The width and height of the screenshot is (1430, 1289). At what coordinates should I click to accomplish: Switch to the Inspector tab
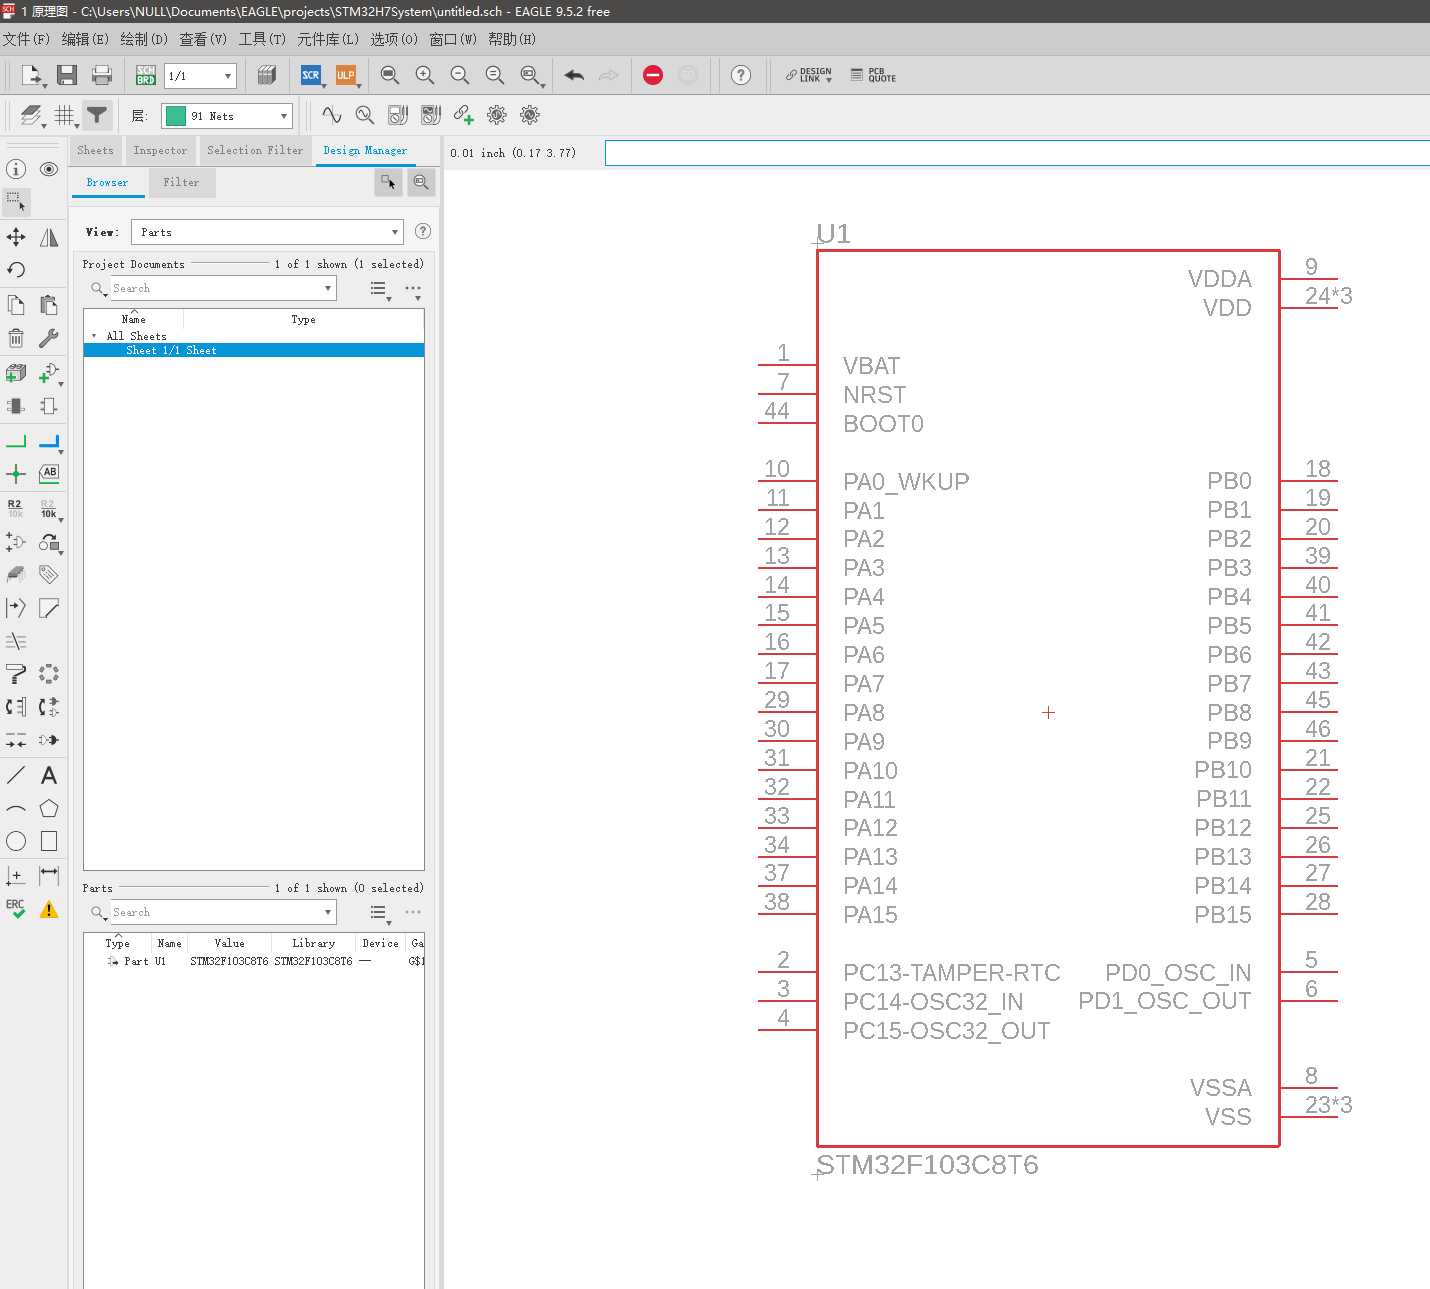pos(160,151)
